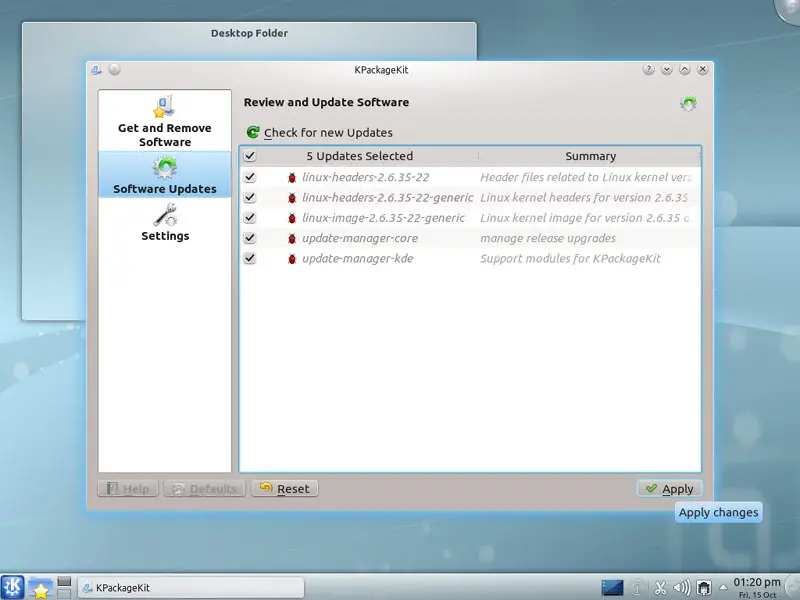Sort by the Summary column header
Screen dimensions: 800x600
pos(590,156)
